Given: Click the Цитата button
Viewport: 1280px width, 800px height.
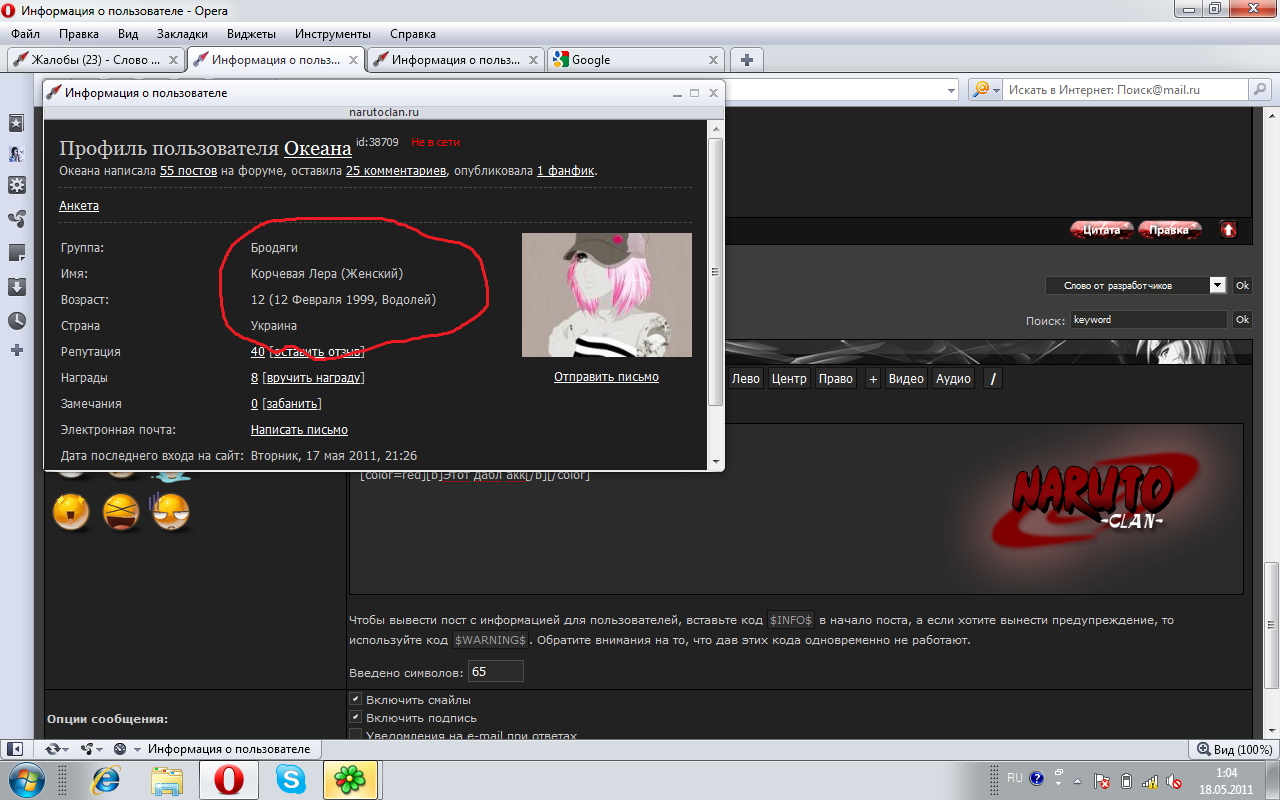Looking at the screenshot, I should point(1102,230).
